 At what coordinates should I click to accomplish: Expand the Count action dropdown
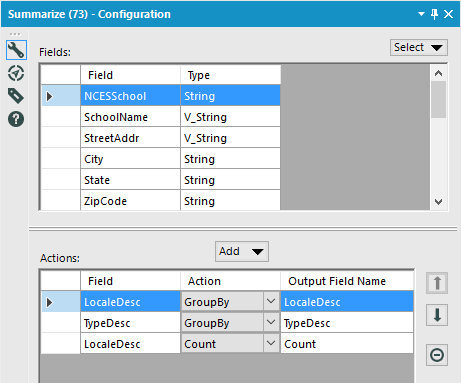pyautogui.click(x=271, y=343)
